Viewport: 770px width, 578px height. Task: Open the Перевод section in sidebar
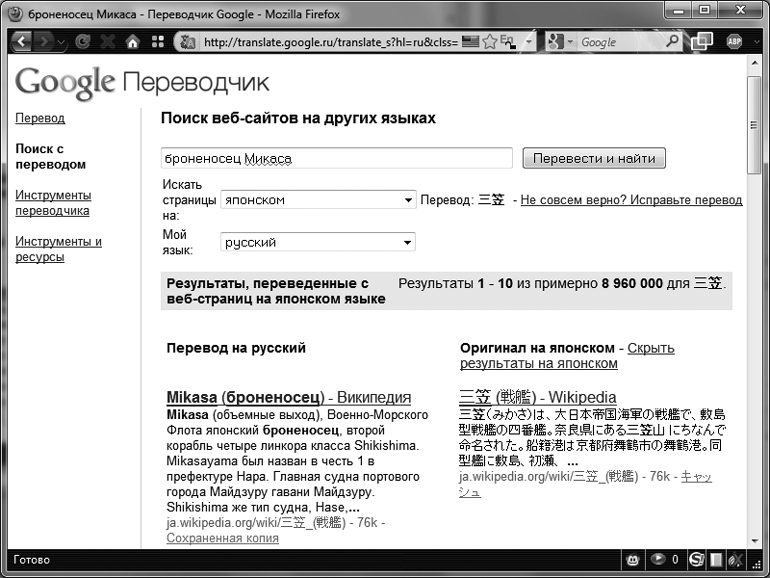pyautogui.click(x=40, y=118)
